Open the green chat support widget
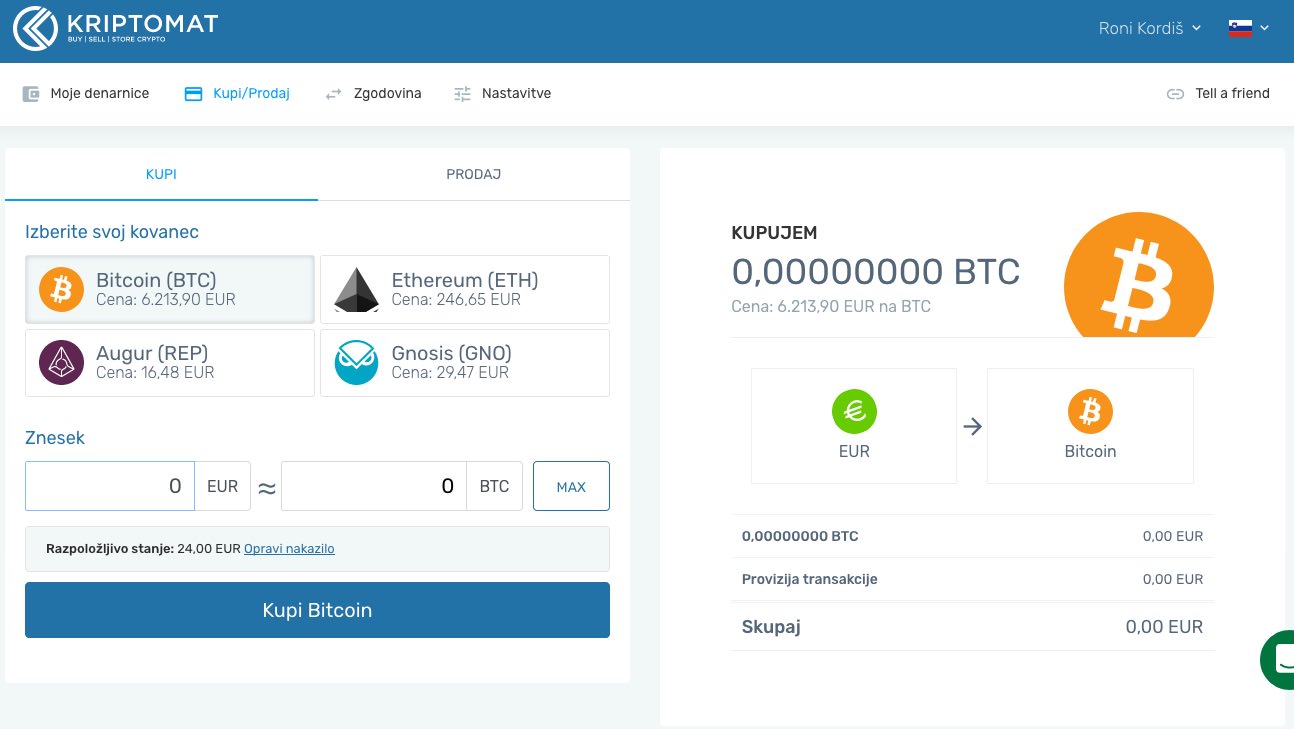1294x729 pixels. [x=1278, y=659]
